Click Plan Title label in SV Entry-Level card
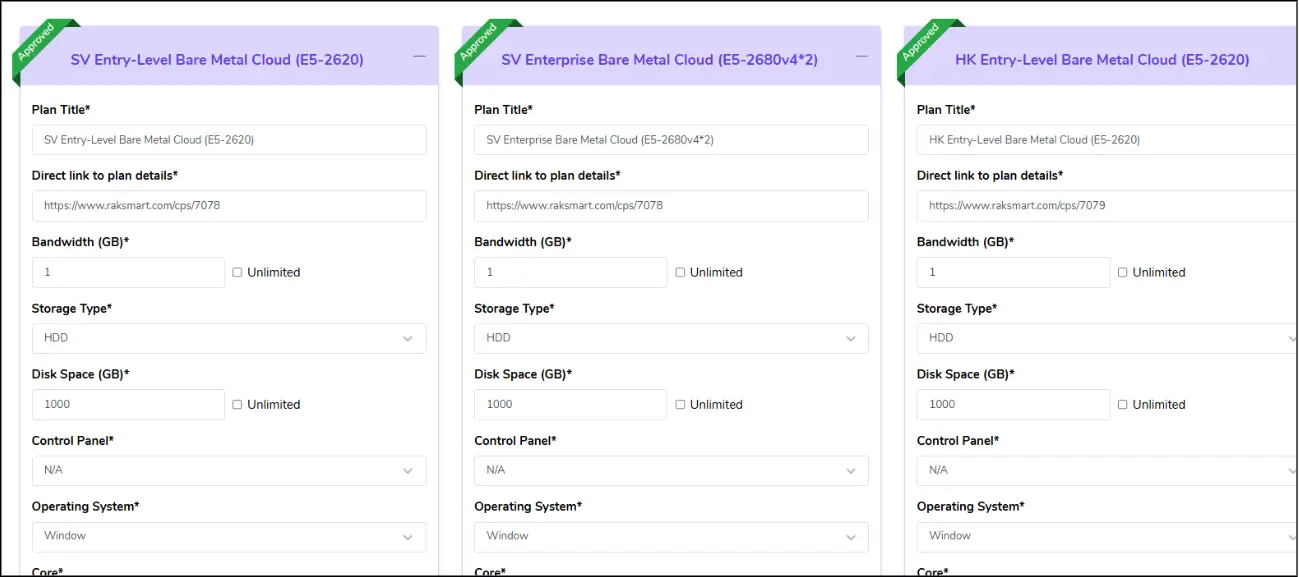This screenshot has width=1299, height=577. (61, 110)
